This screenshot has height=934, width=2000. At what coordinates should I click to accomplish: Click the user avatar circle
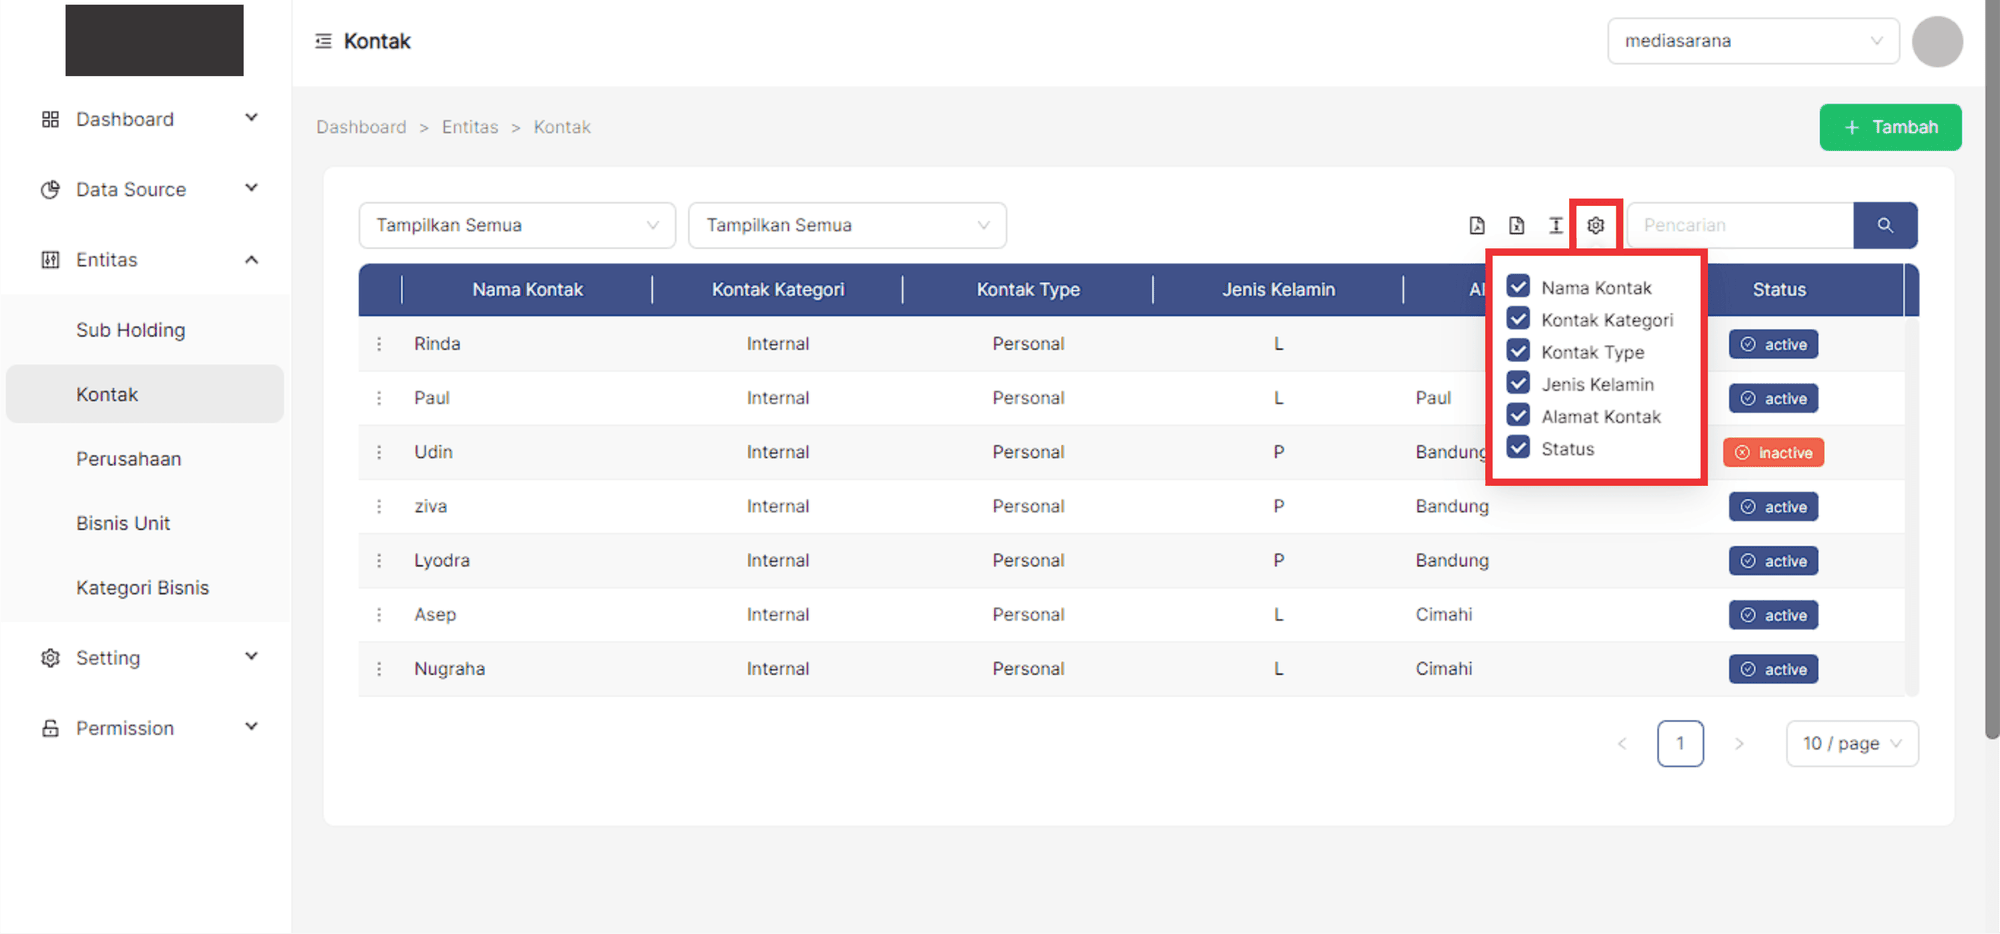(1936, 42)
